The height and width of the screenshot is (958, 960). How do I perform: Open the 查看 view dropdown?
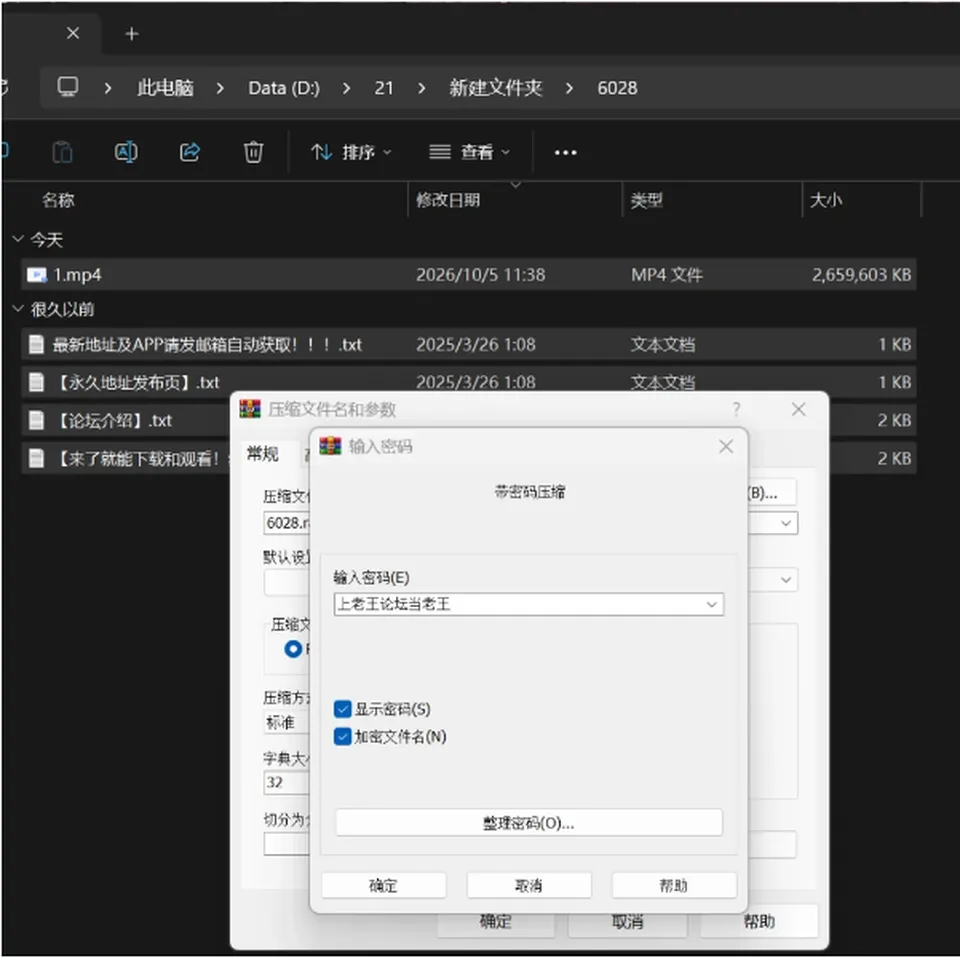click(469, 152)
